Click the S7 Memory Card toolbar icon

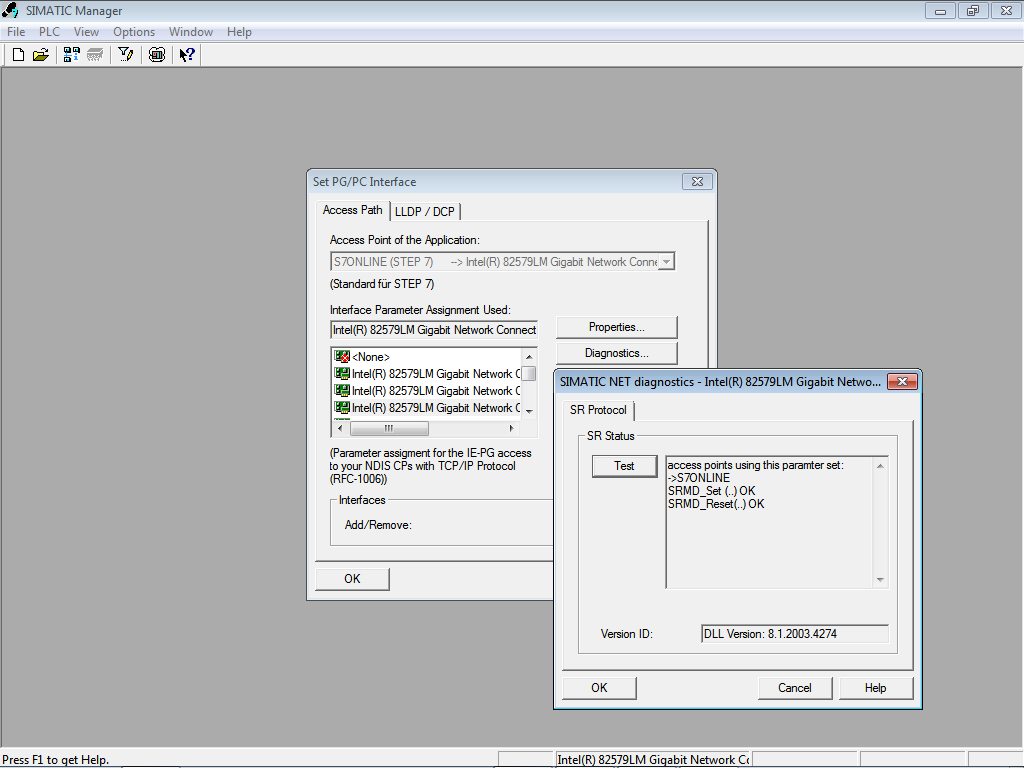tap(95, 55)
